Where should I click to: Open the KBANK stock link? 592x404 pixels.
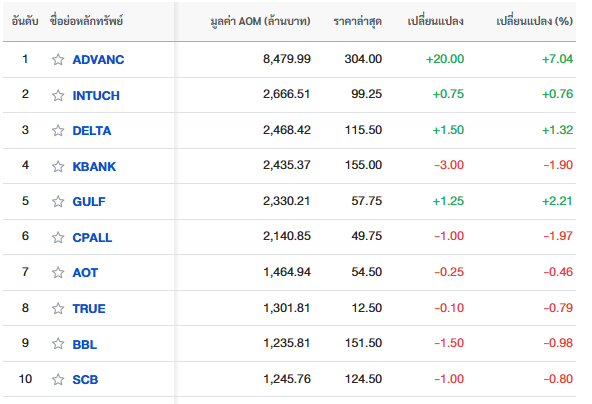click(x=94, y=167)
